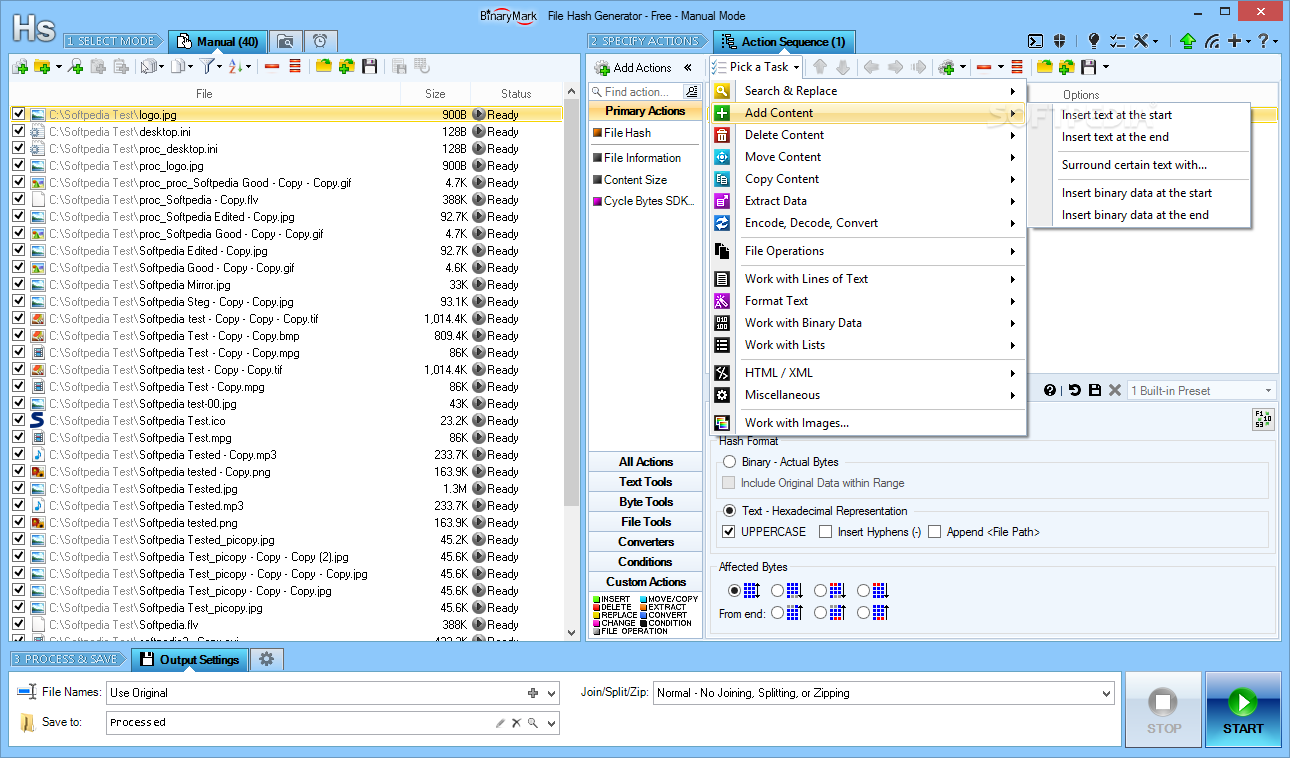Uncheck the desktop.ini file checkbox

[18, 131]
